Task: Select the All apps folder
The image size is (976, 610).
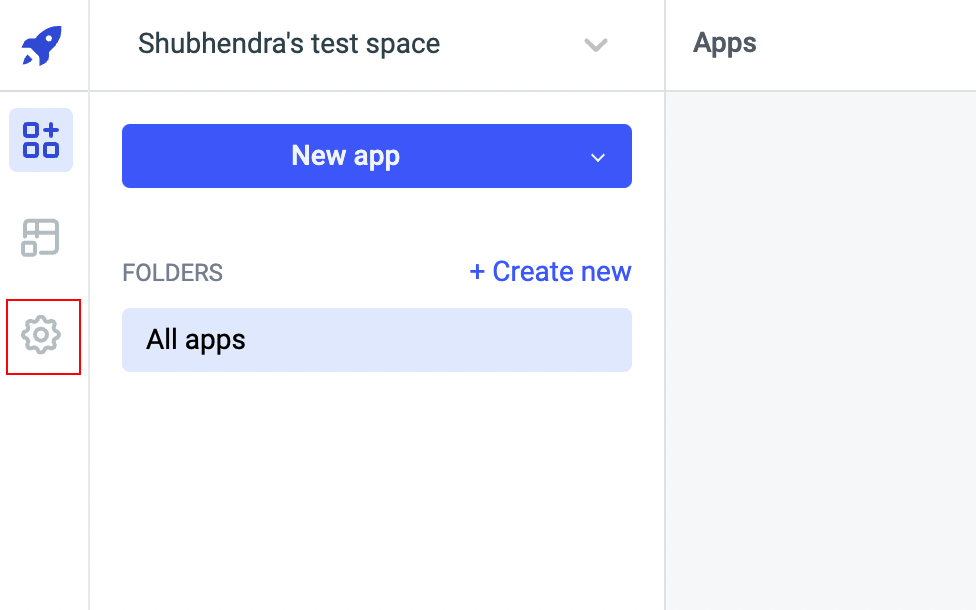Action: coord(376,340)
